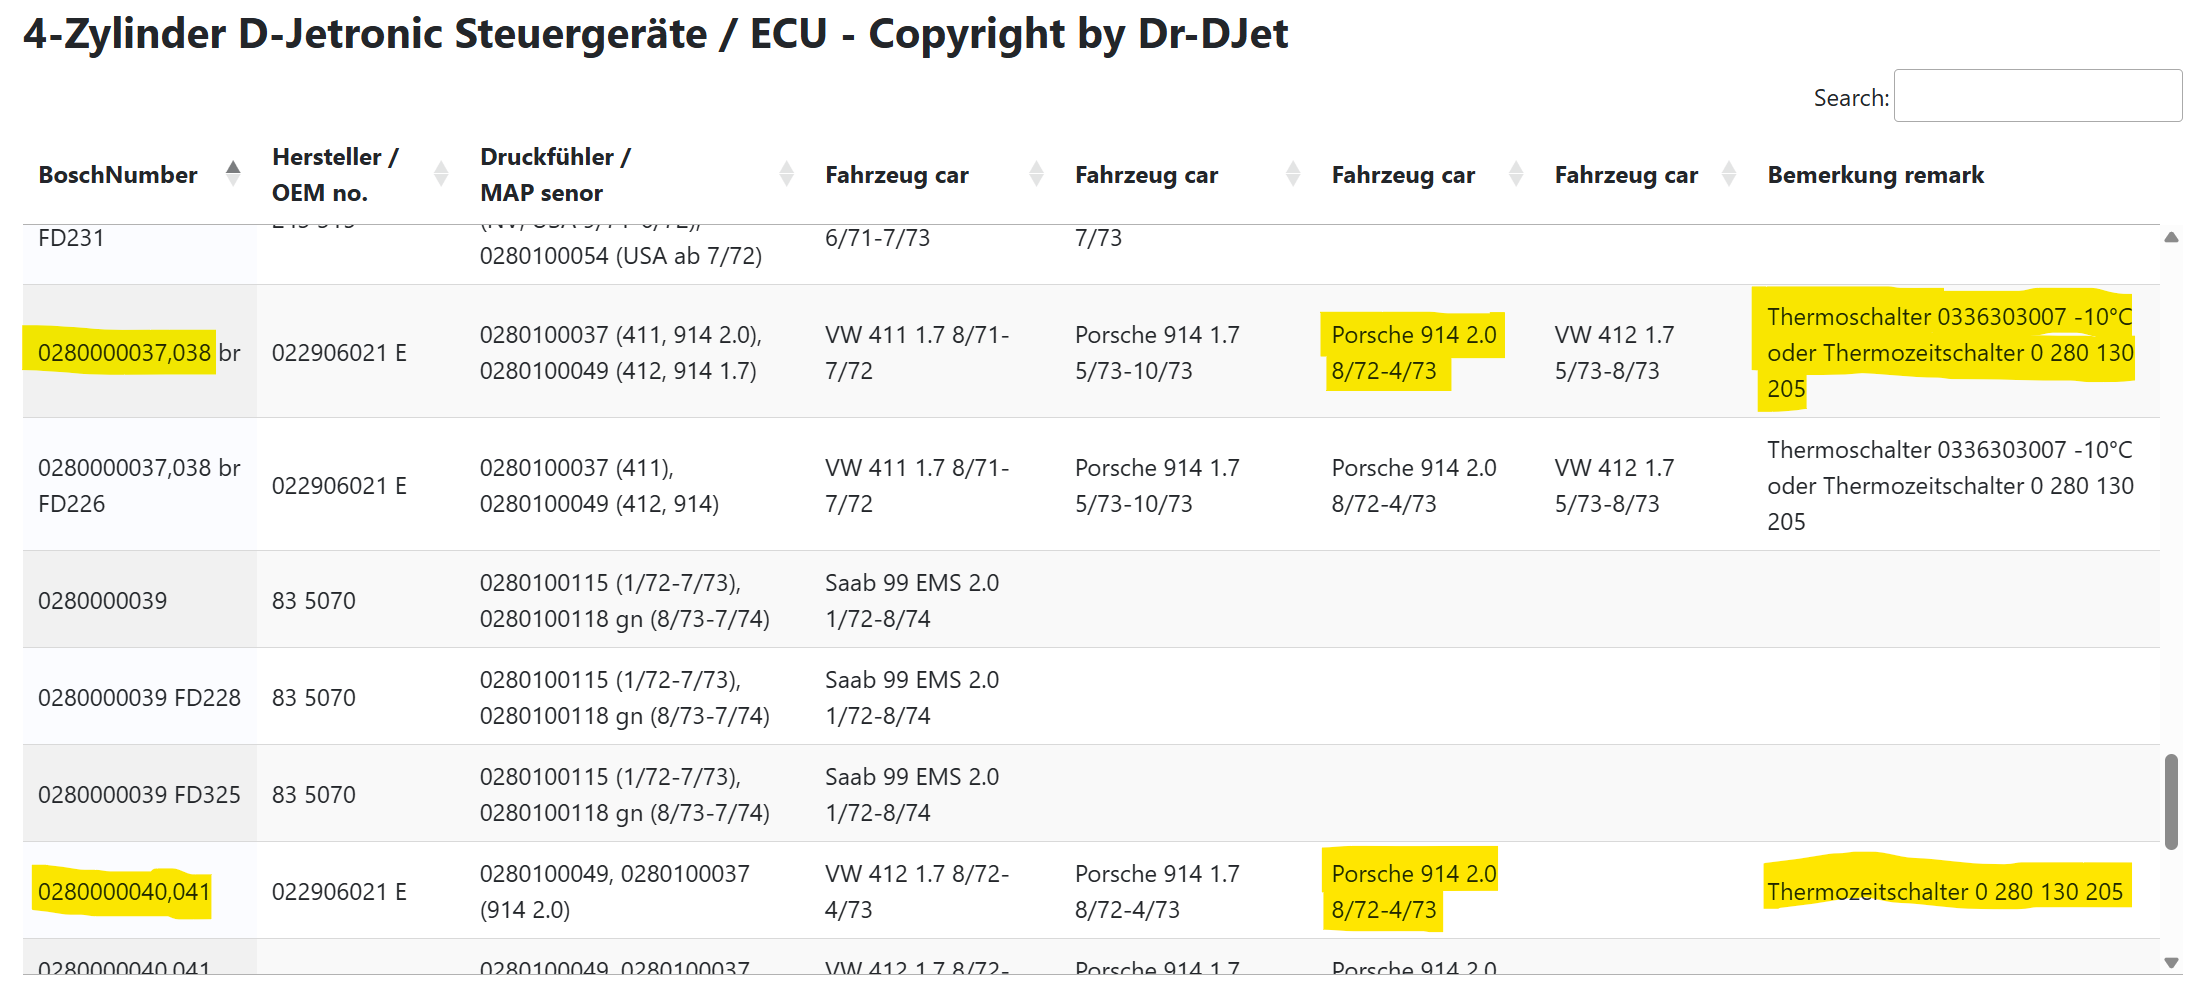2209x997 pixels.
Task: Click fourth Fahrzeug car column sort arrows
Action: (1728, 174)
